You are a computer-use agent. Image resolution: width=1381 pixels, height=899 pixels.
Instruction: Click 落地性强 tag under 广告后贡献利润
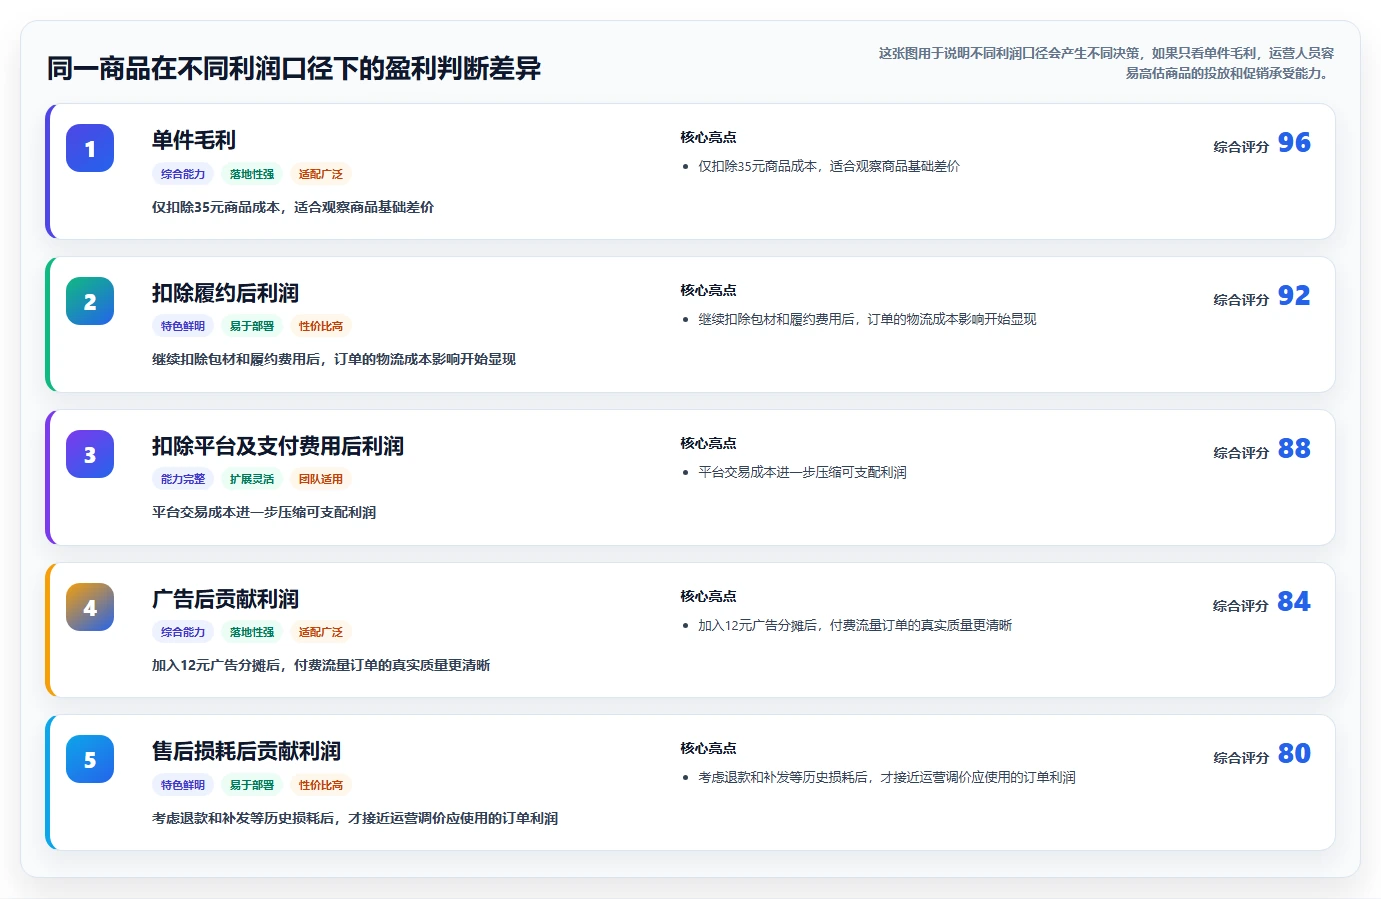tap(252, 632)
